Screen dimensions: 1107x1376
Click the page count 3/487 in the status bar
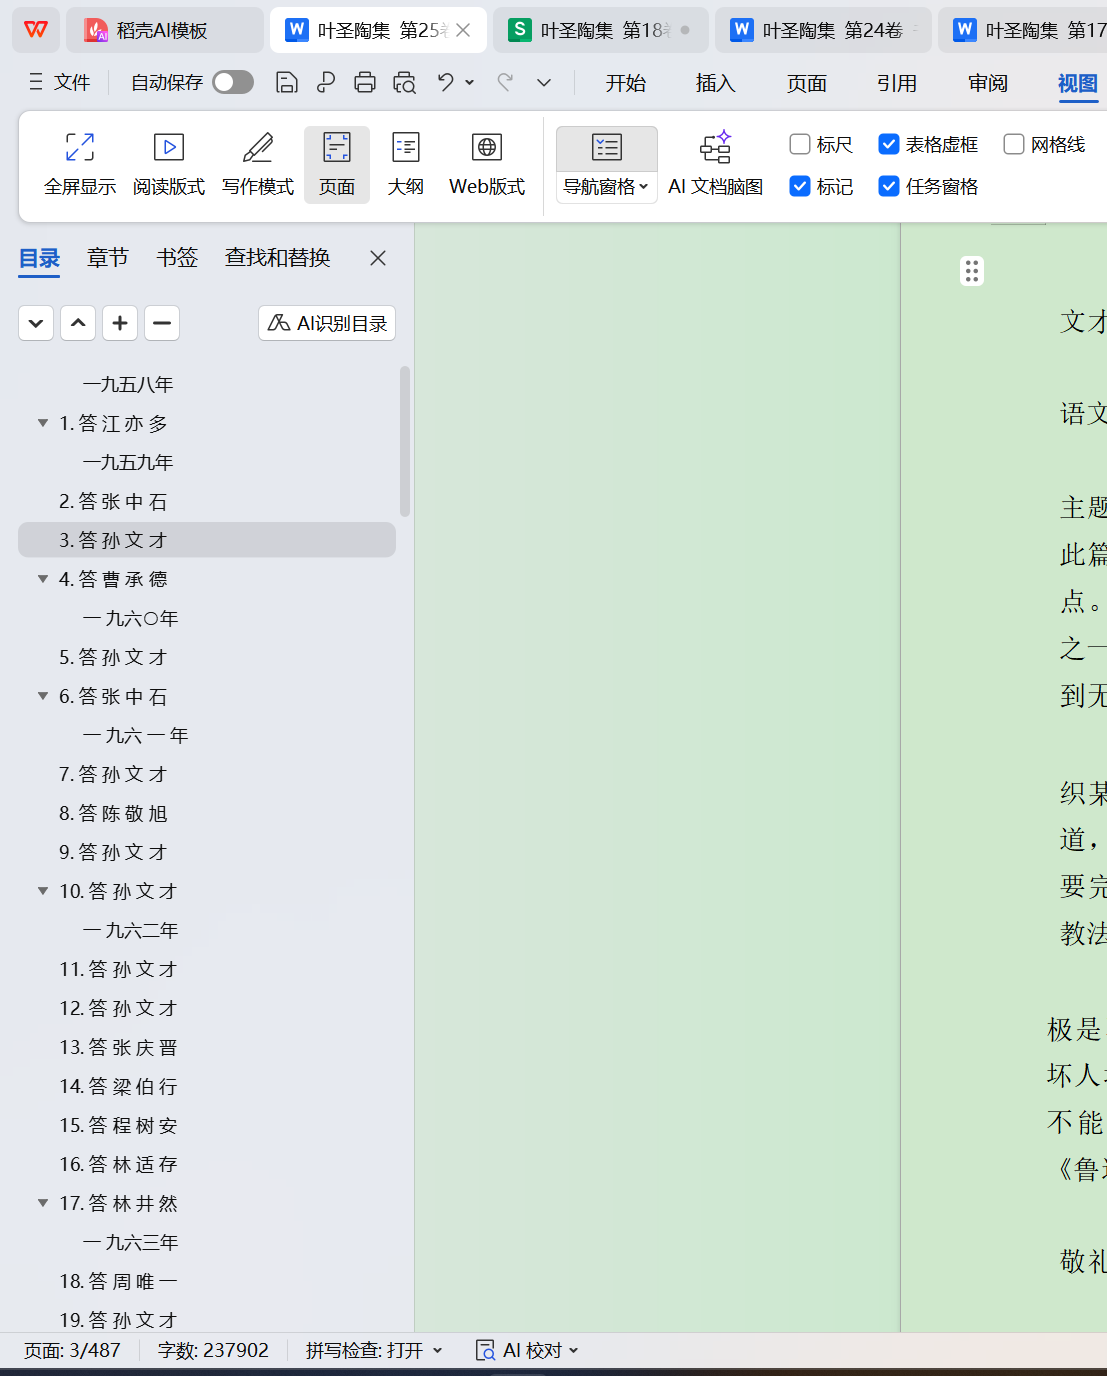point(72,1351)
